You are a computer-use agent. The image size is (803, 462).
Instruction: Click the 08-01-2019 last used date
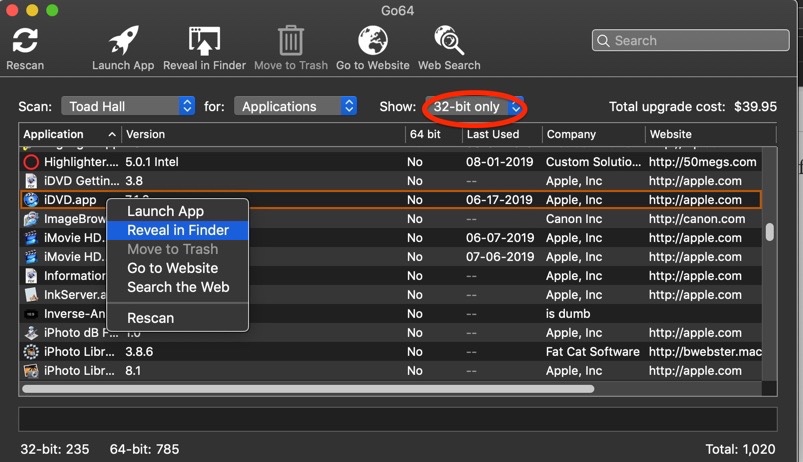(499, 162)
